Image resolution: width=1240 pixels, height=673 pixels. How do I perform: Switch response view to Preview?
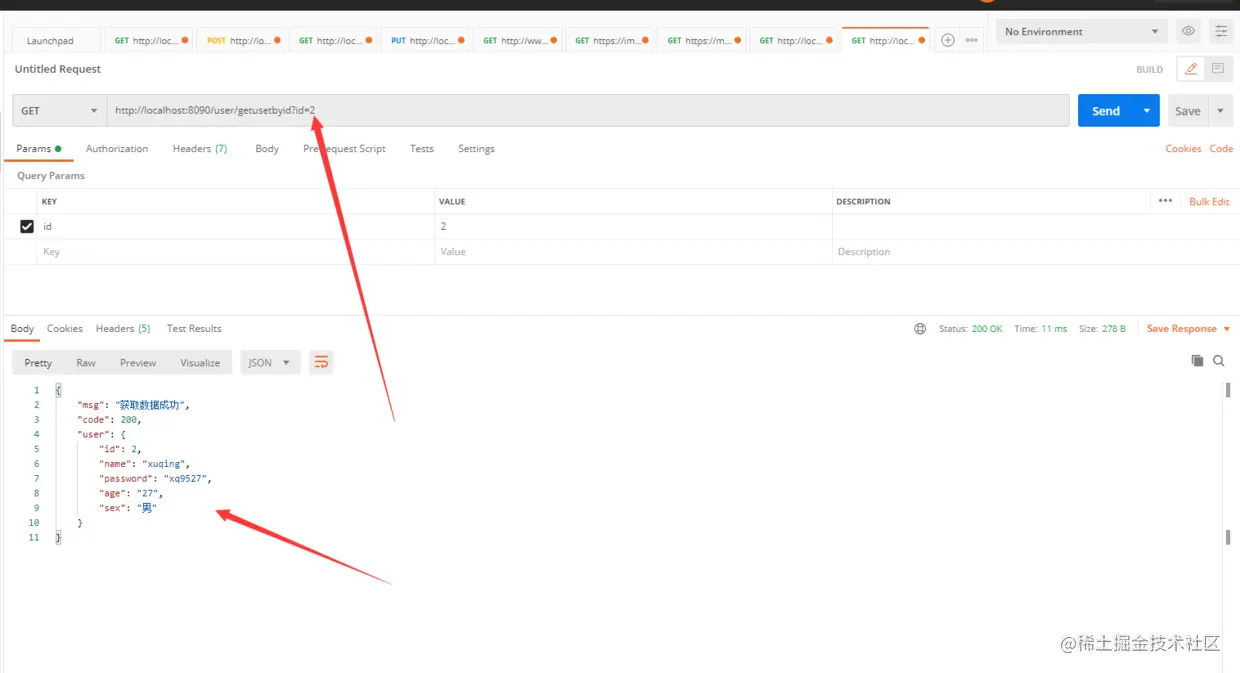(138, 362)
